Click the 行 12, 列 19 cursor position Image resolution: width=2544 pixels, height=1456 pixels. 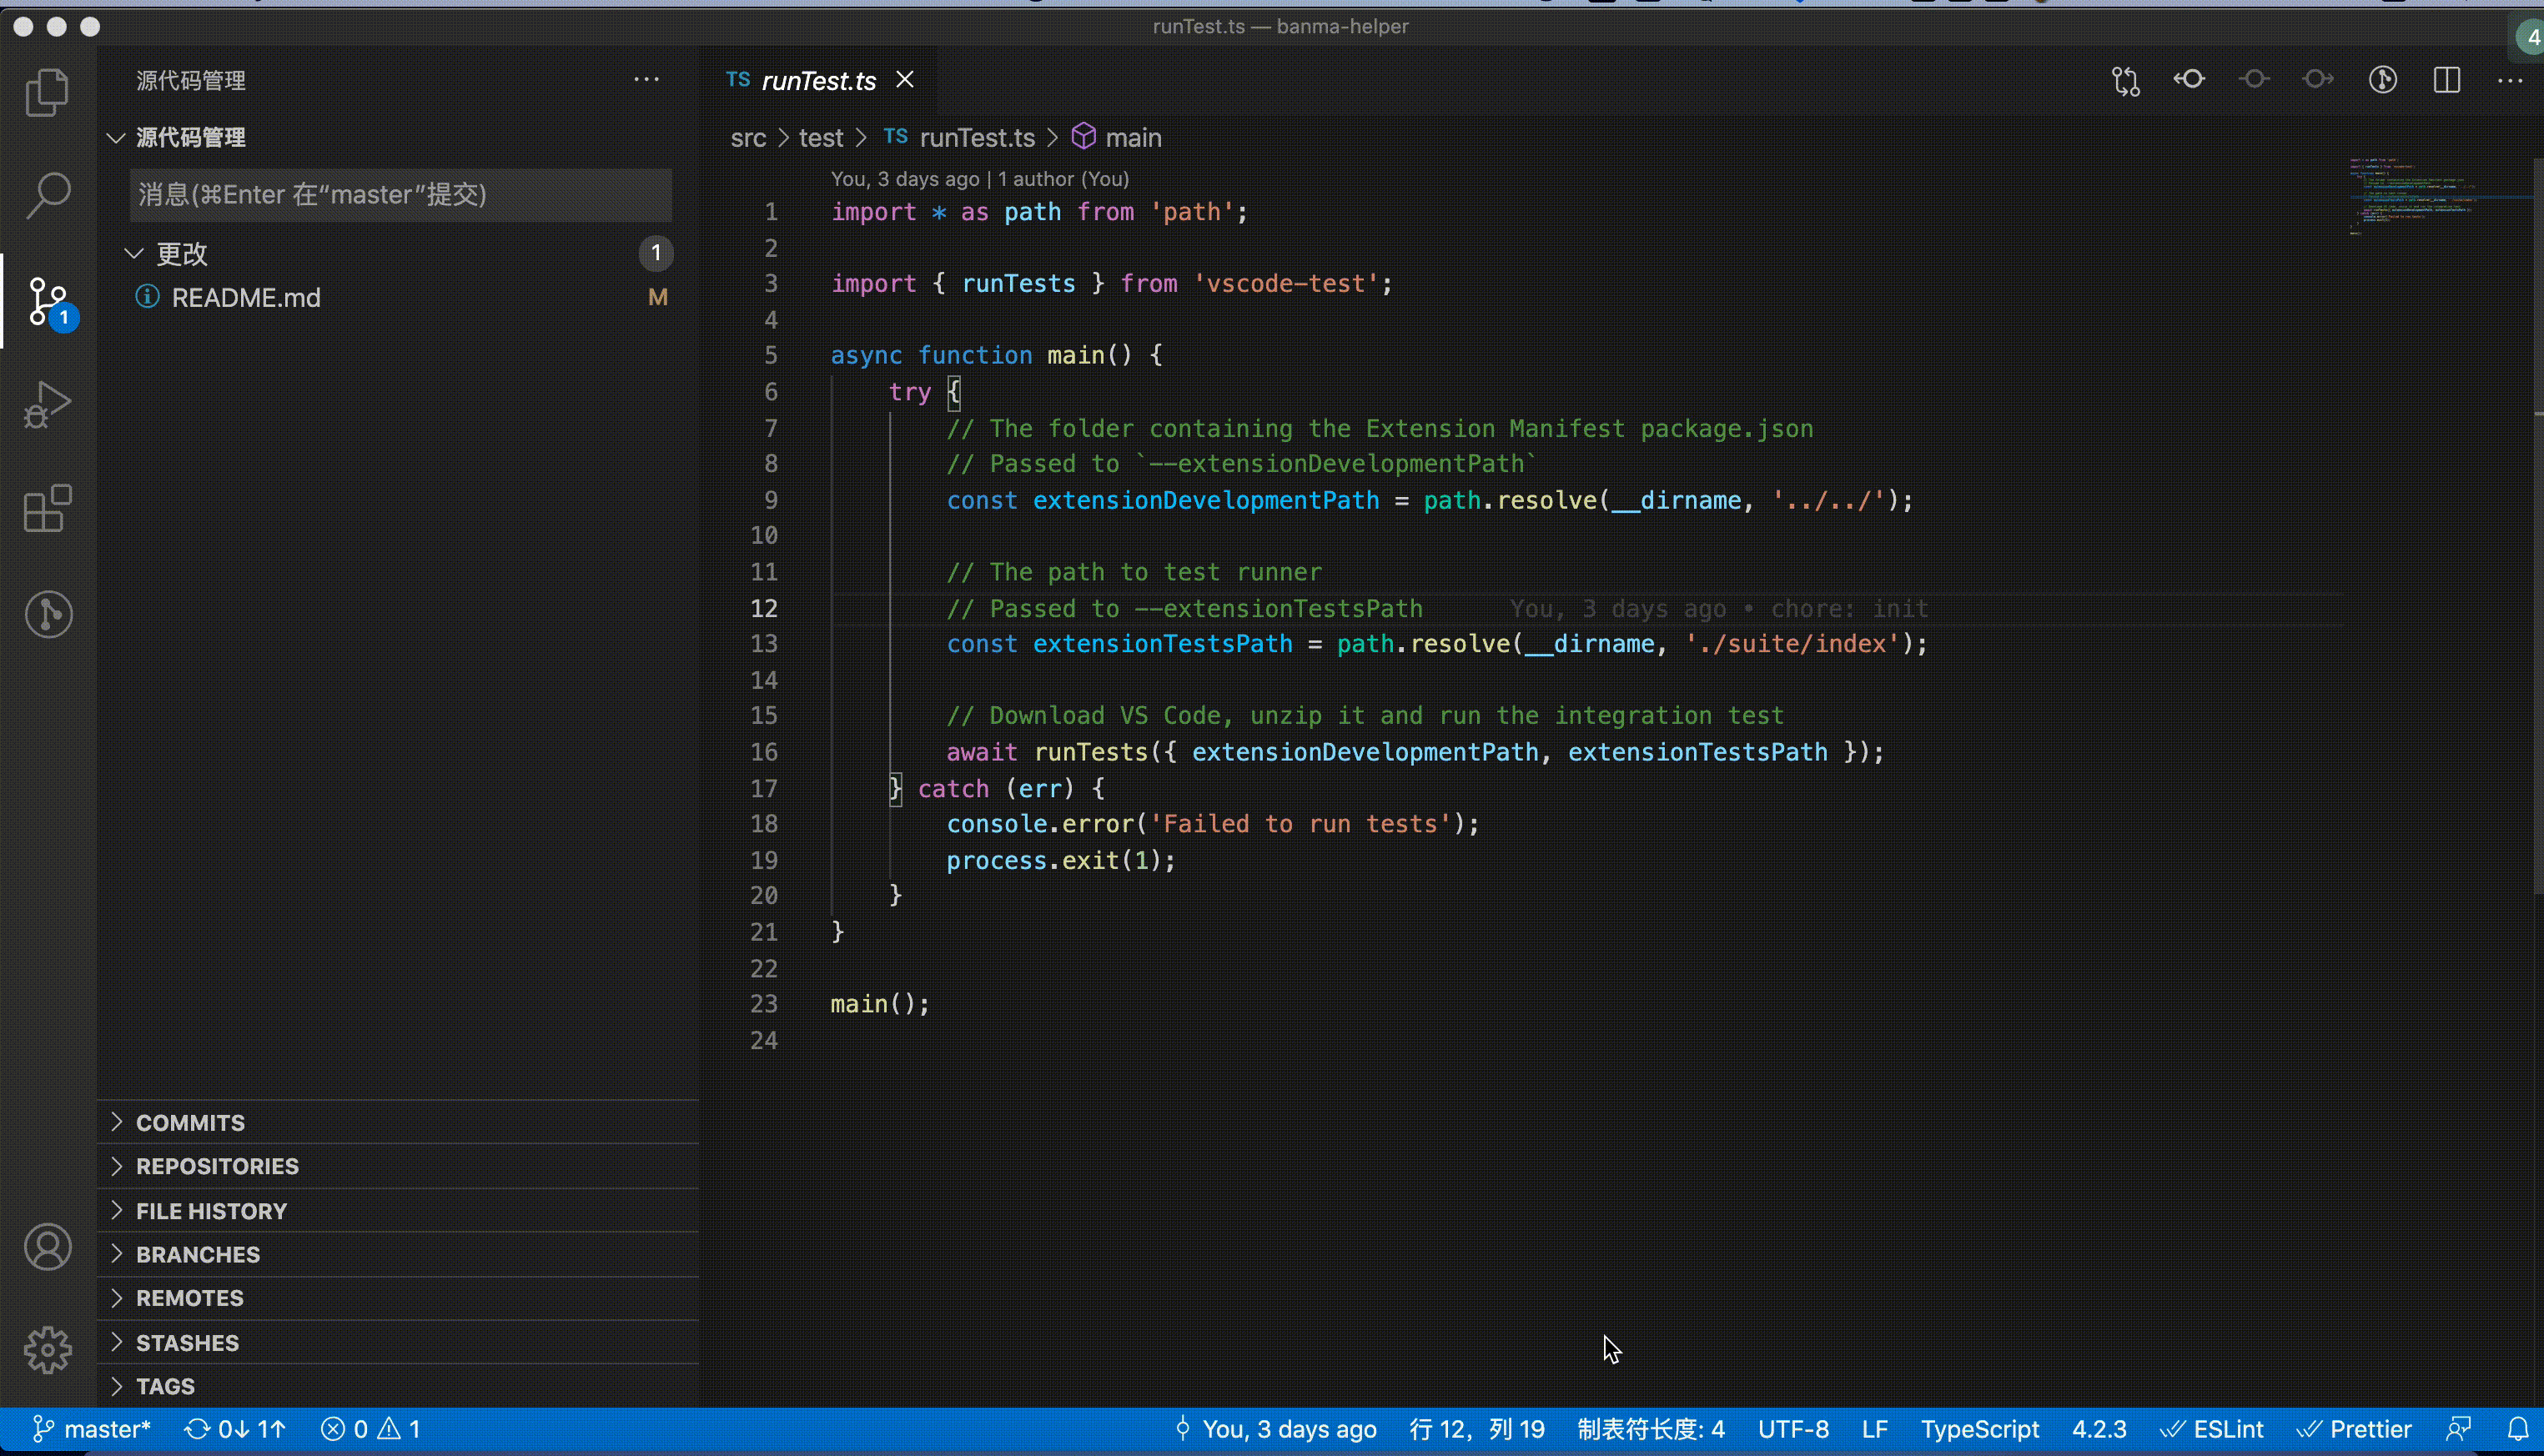[1477, 1429]
